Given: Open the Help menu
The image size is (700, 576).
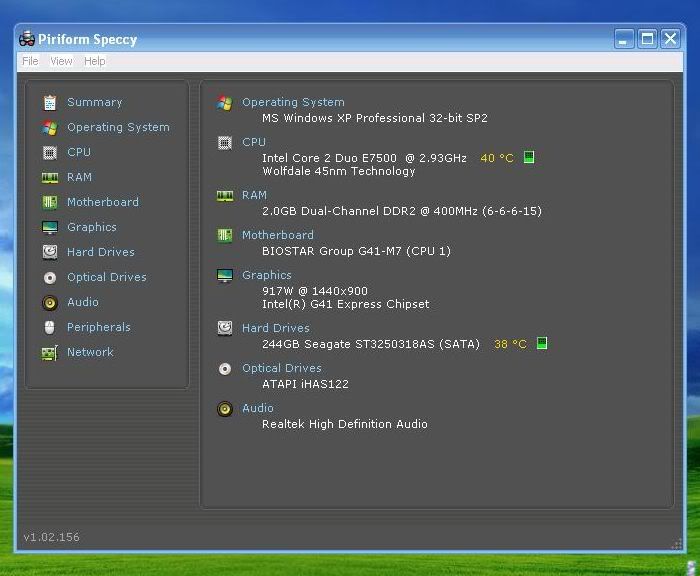Looking at the screenshot, I should click(94, 61).
